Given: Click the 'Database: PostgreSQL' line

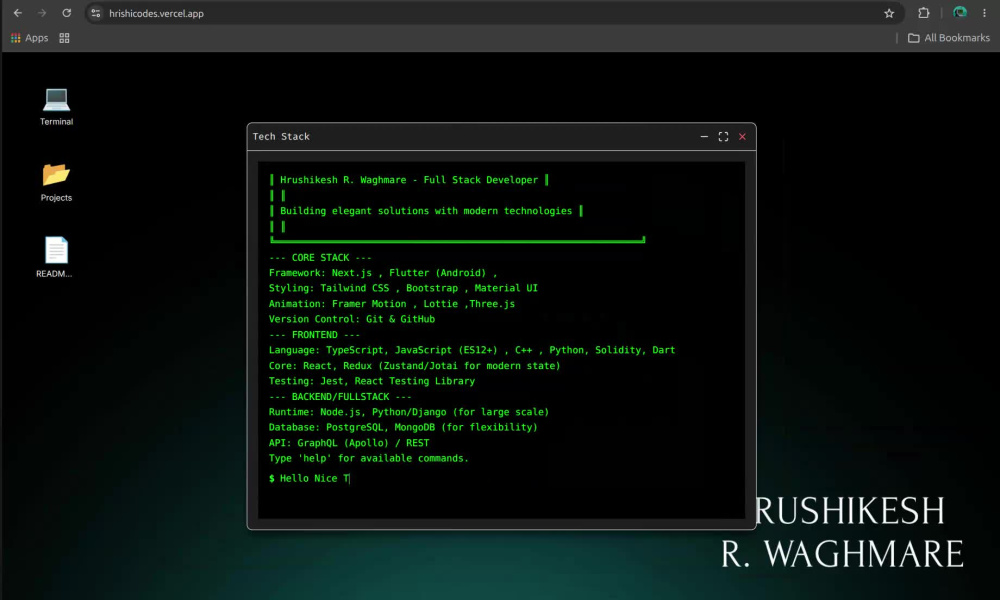Looking at the screenshot, I should pyautogui.click(x=403, y=427).
